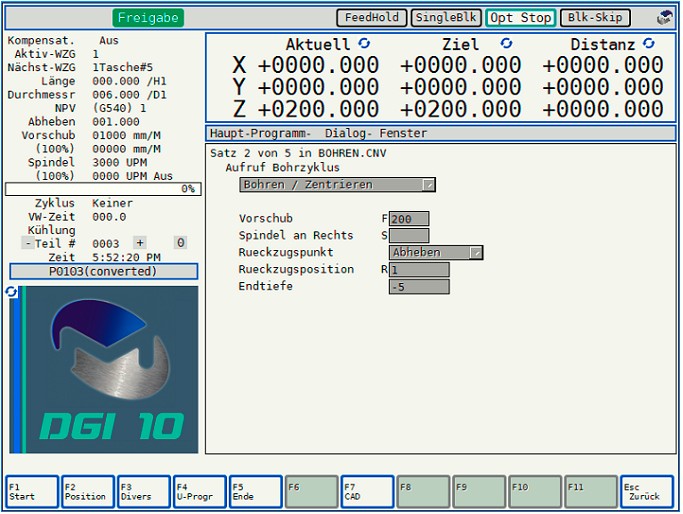Viewport: 683px width, 514px height.
Task: Click the Spindel value 3000 UPM
Action: (119, 162)
